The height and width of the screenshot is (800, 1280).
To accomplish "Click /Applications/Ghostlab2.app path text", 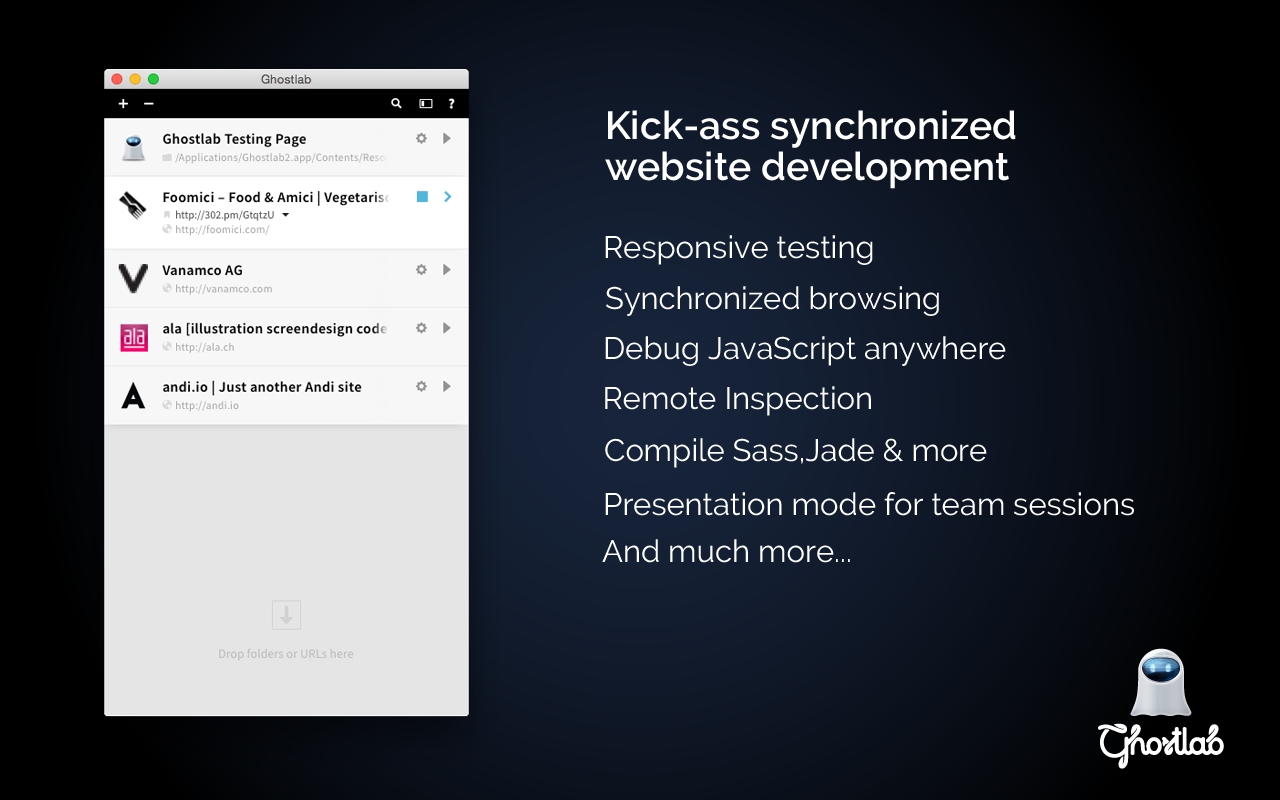I will coord(281,158).
